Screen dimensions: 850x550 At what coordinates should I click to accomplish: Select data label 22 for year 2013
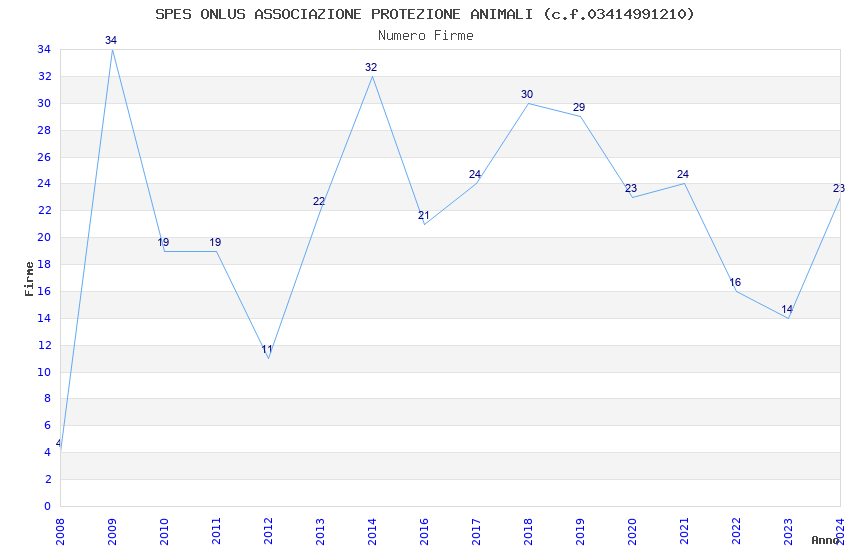pyautogui.click(x=319, y=202)
